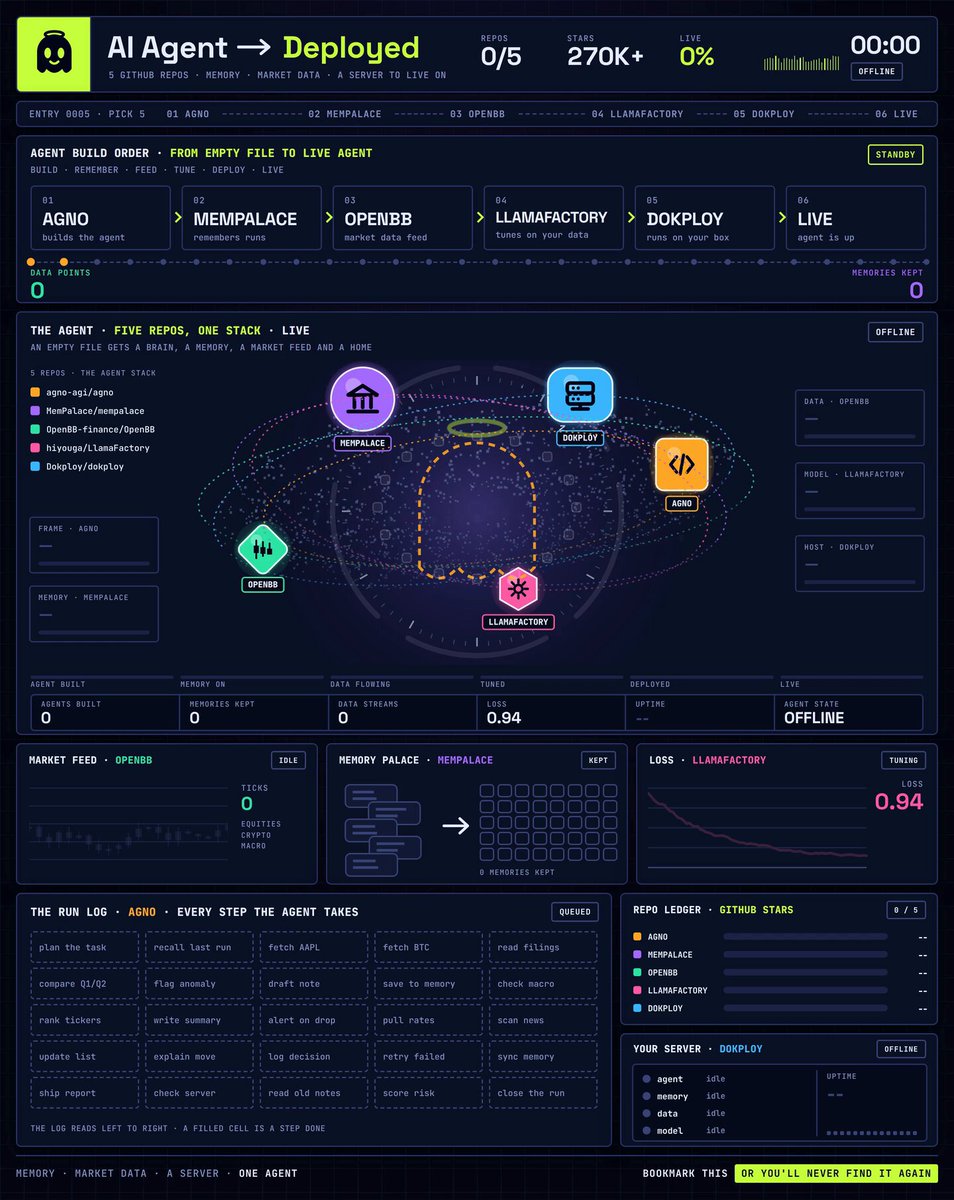Click the 'close the run' run log cell

coord(543,1093)
